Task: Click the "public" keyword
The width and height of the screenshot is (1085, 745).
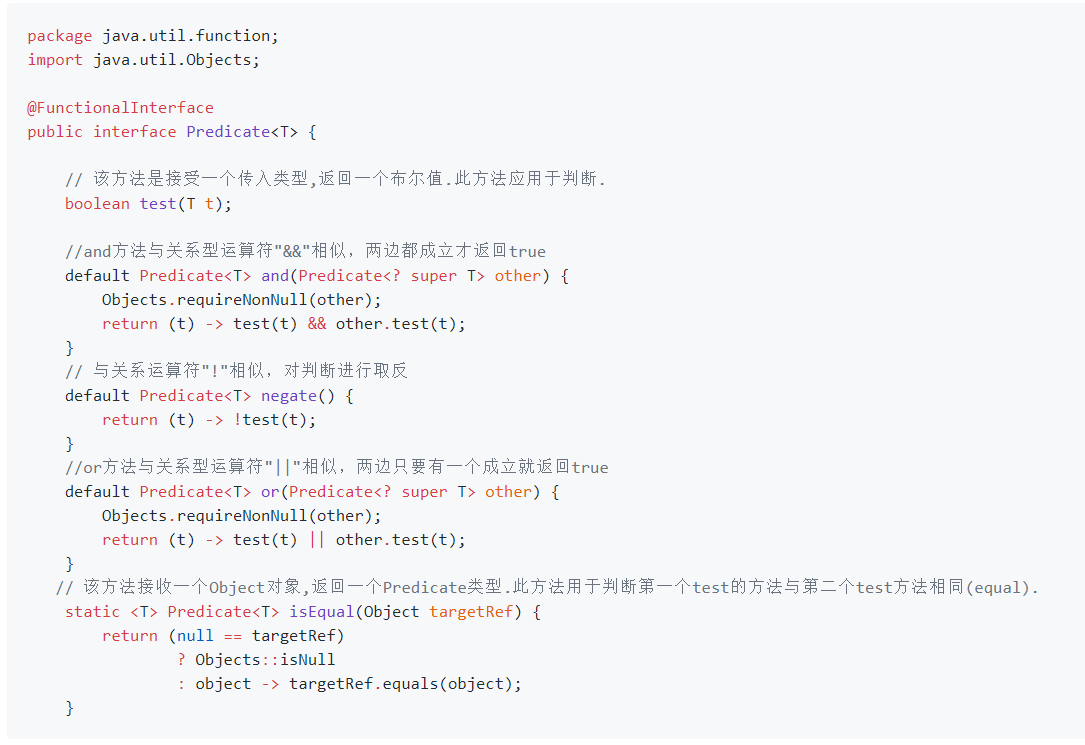Action: click(55, 132)
